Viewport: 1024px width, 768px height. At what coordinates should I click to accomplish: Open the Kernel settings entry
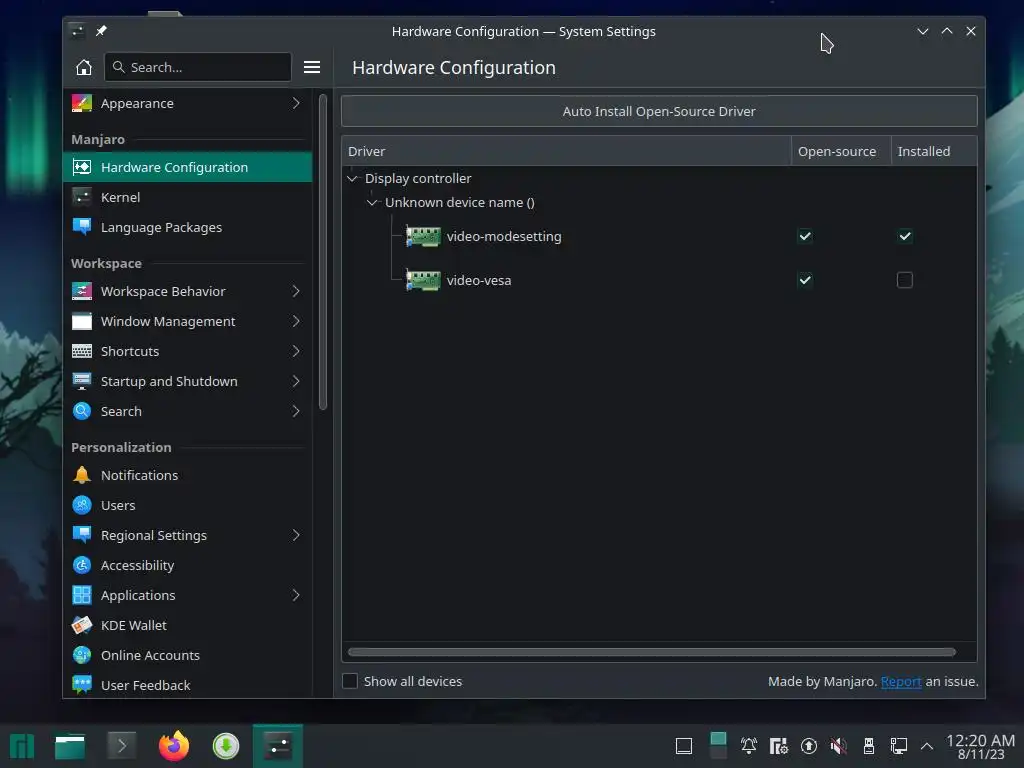pyautogui.click(x=187, y=197)
